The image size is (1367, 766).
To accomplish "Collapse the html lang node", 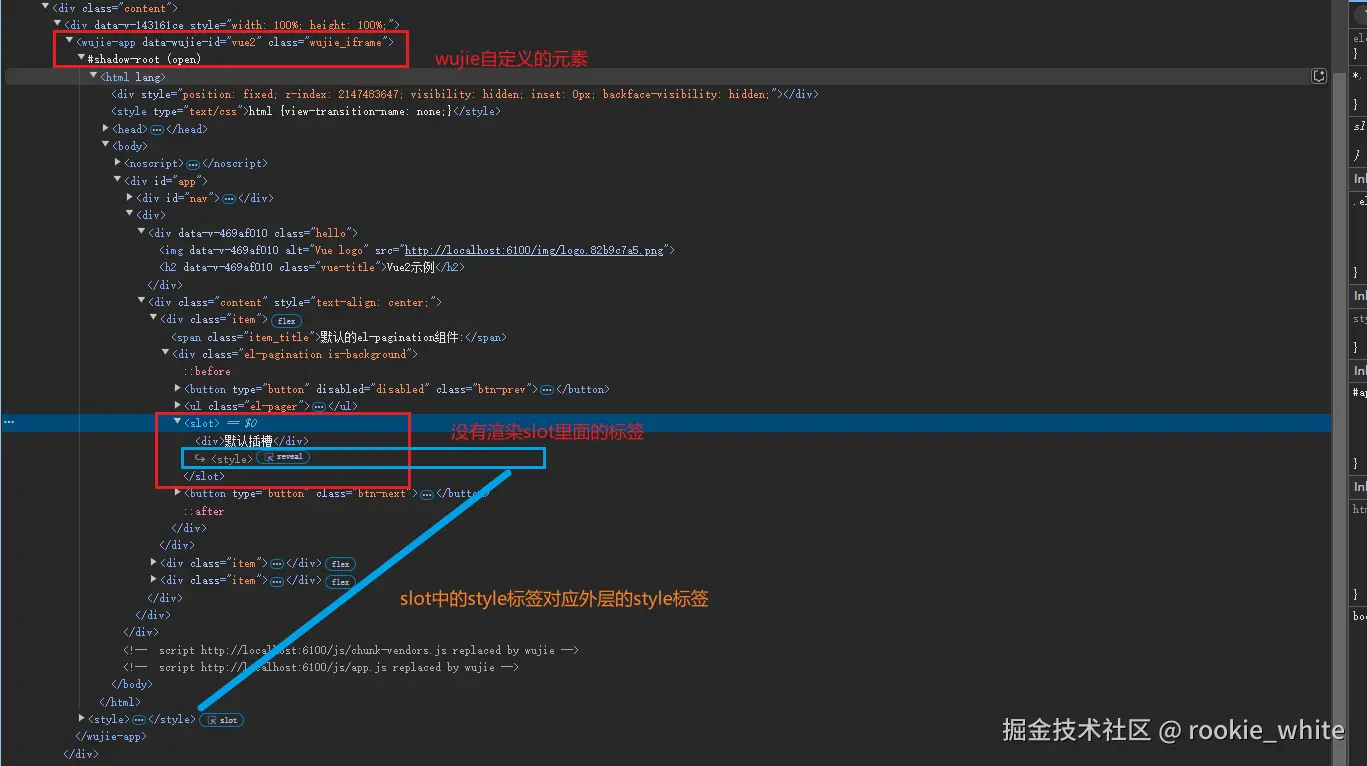I will tap(93, 76).
